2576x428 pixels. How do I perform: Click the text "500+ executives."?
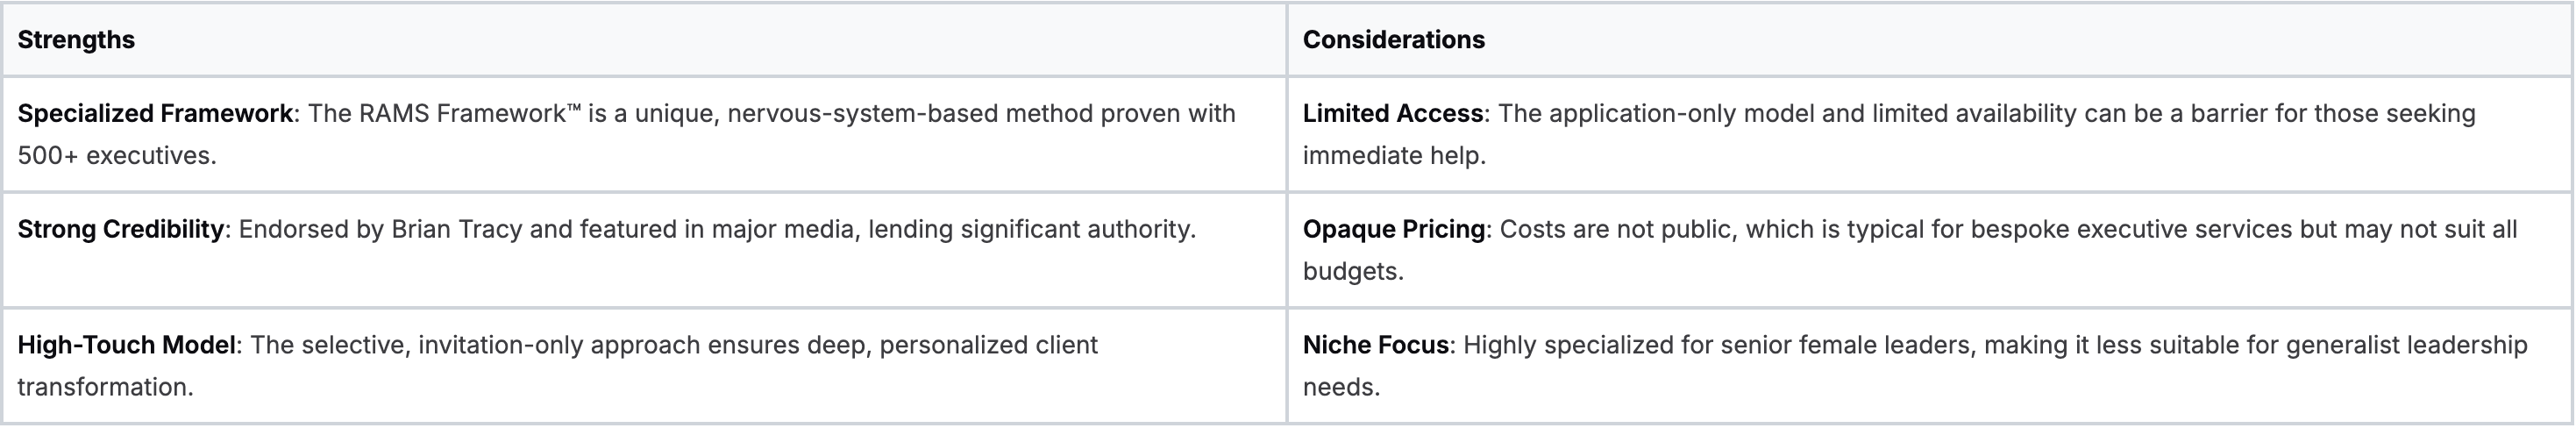117,156
